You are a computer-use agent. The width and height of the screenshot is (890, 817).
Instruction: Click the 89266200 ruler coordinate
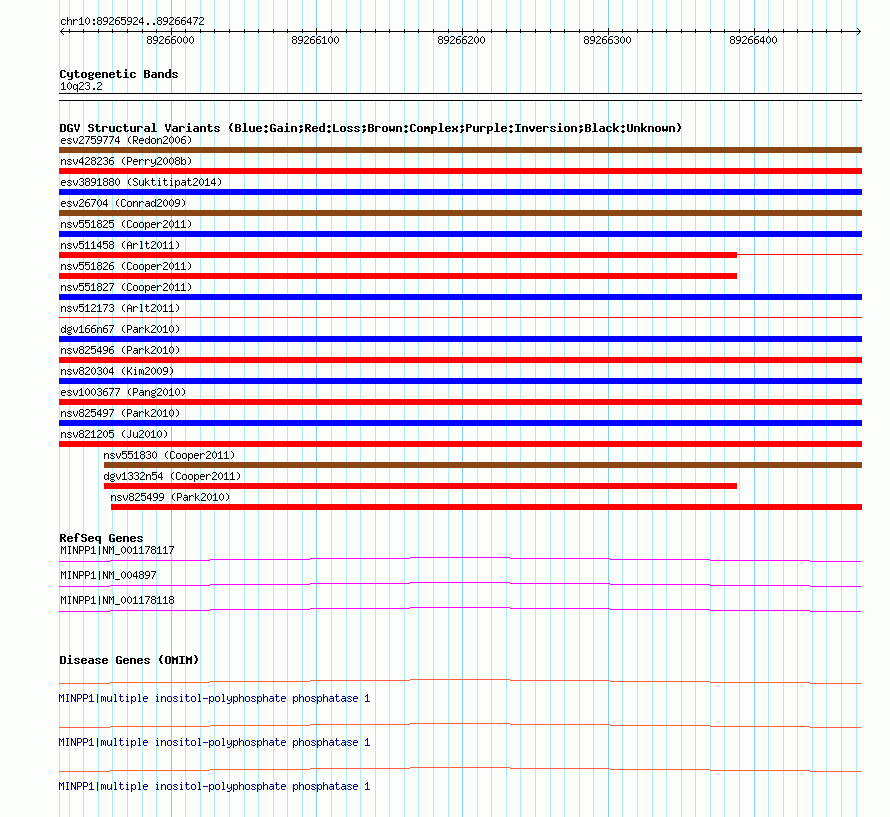pos(461,40)
